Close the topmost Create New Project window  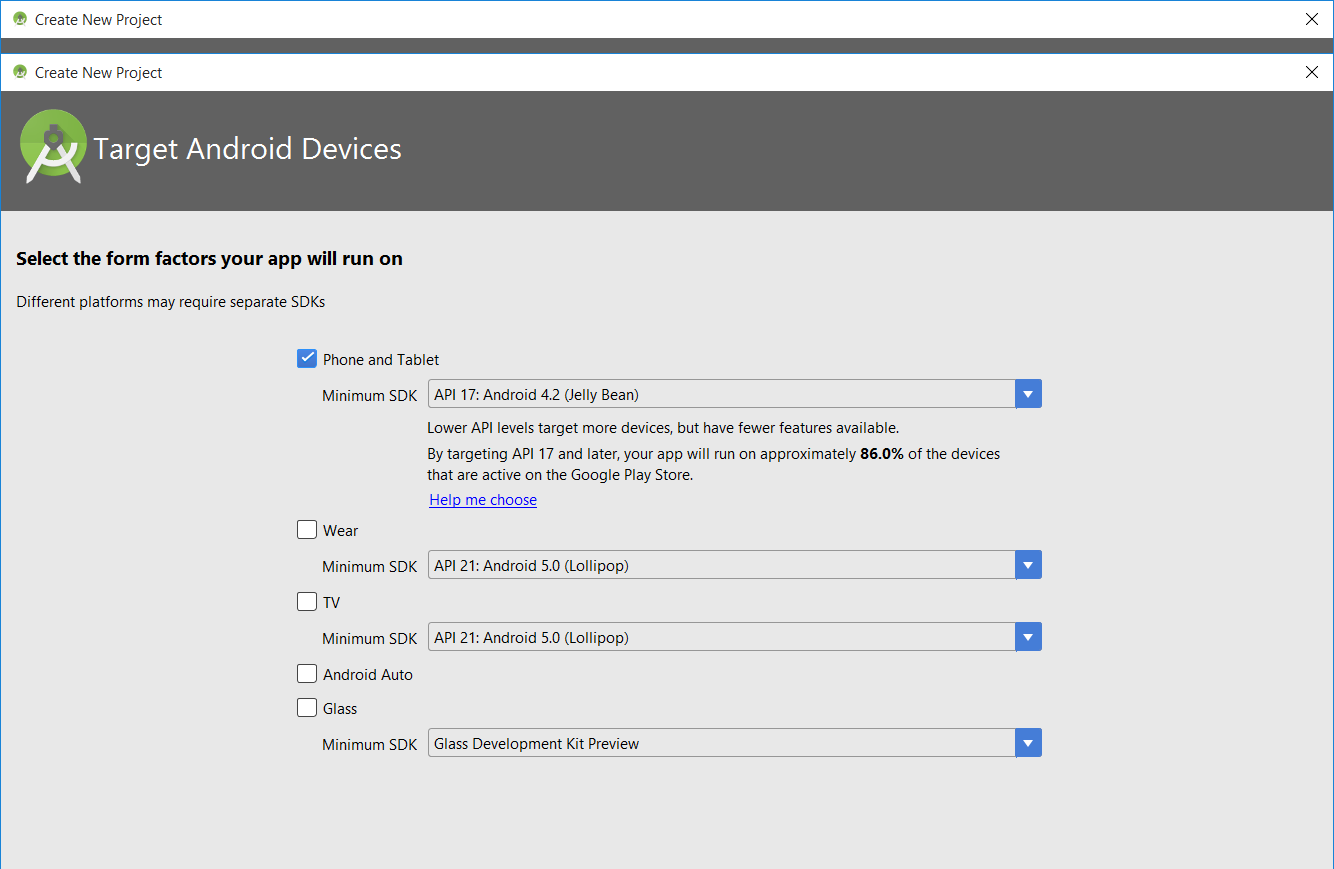[1311, 19]
